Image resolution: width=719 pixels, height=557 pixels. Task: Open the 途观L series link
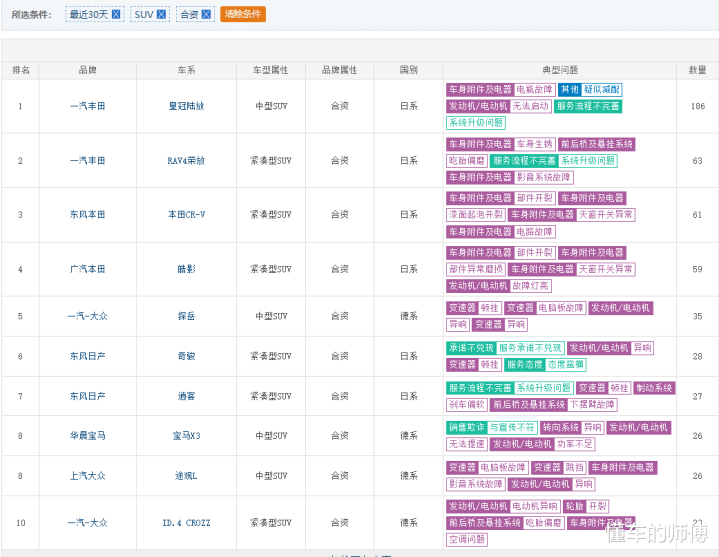(186, 476)
